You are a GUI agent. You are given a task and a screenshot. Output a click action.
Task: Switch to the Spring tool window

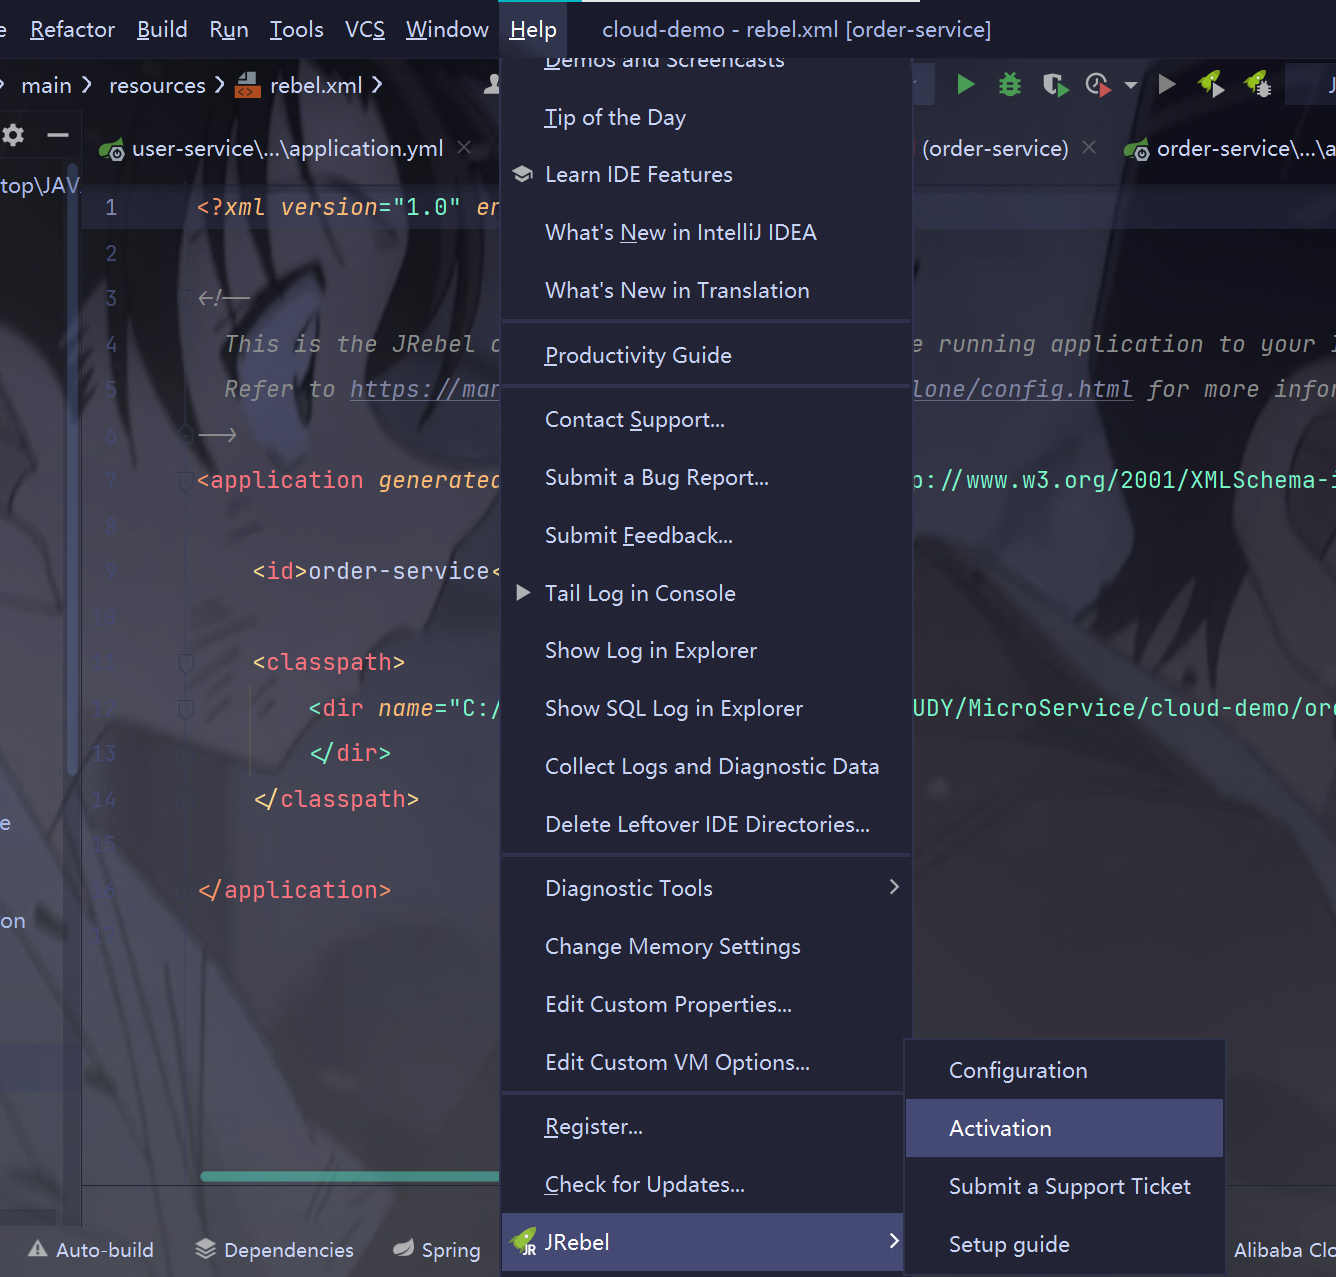point(436,1249)
